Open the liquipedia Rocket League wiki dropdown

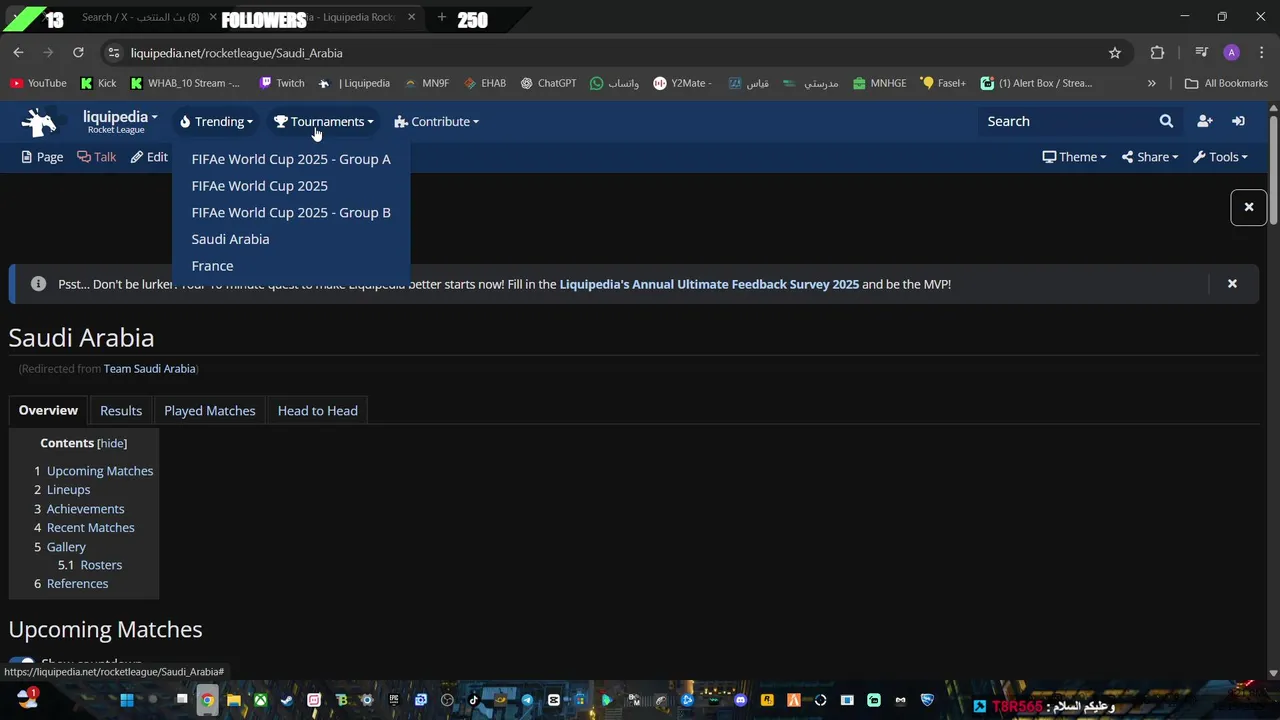coord(120,121)
